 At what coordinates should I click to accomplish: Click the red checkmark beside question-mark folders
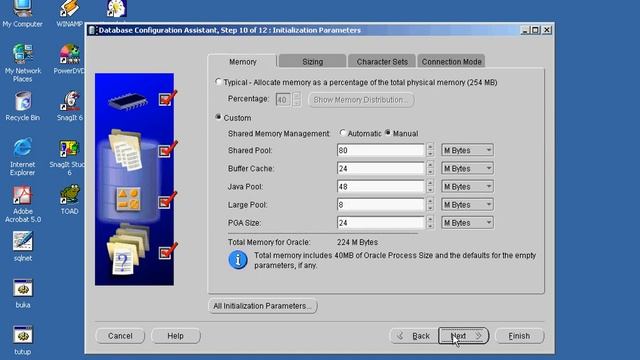(x=167, y=251)
